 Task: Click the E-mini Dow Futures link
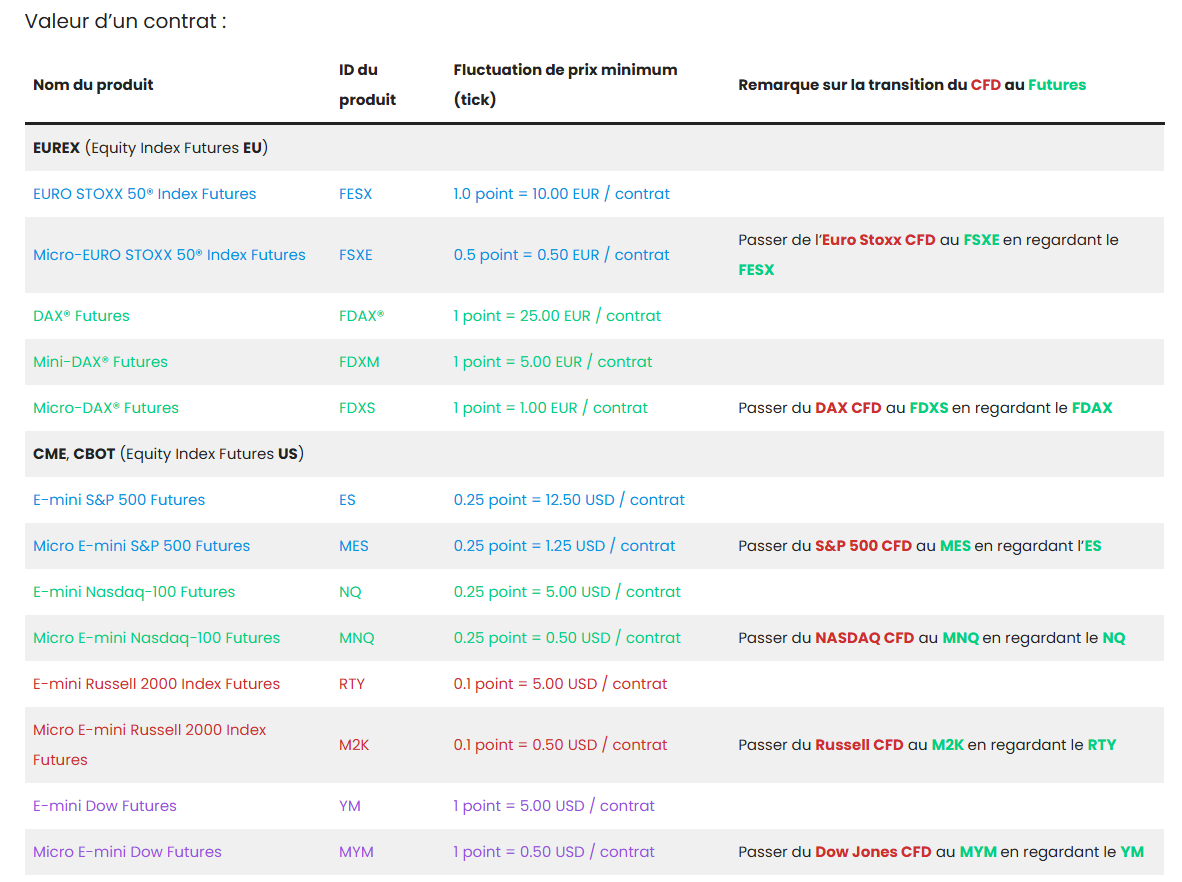pyautogui.click(x=104, y=806)
